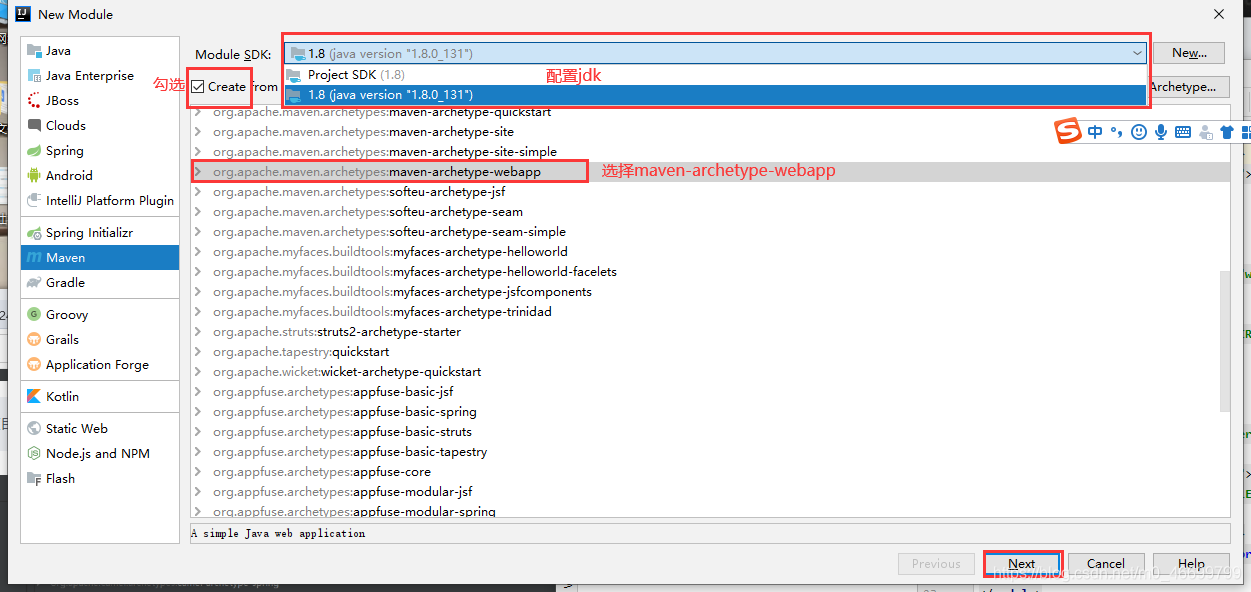
Task: Click Next button
Action: (1022, 564)
